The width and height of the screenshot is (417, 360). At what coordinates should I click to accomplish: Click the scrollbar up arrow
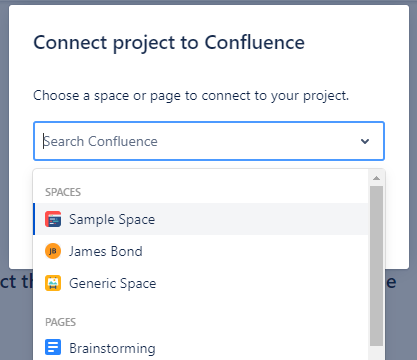point(376,178)
